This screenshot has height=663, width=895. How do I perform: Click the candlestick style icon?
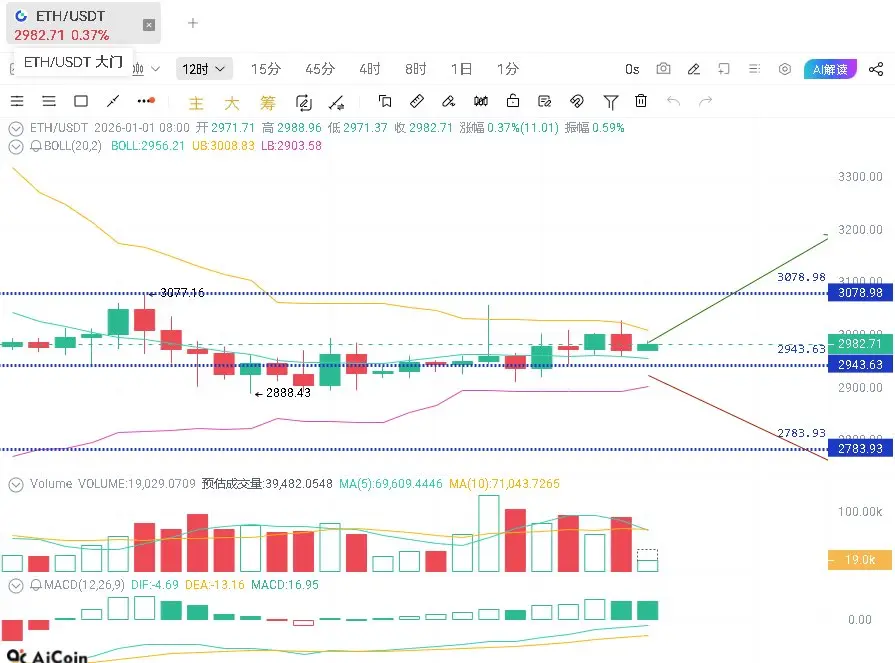point(481,101)
